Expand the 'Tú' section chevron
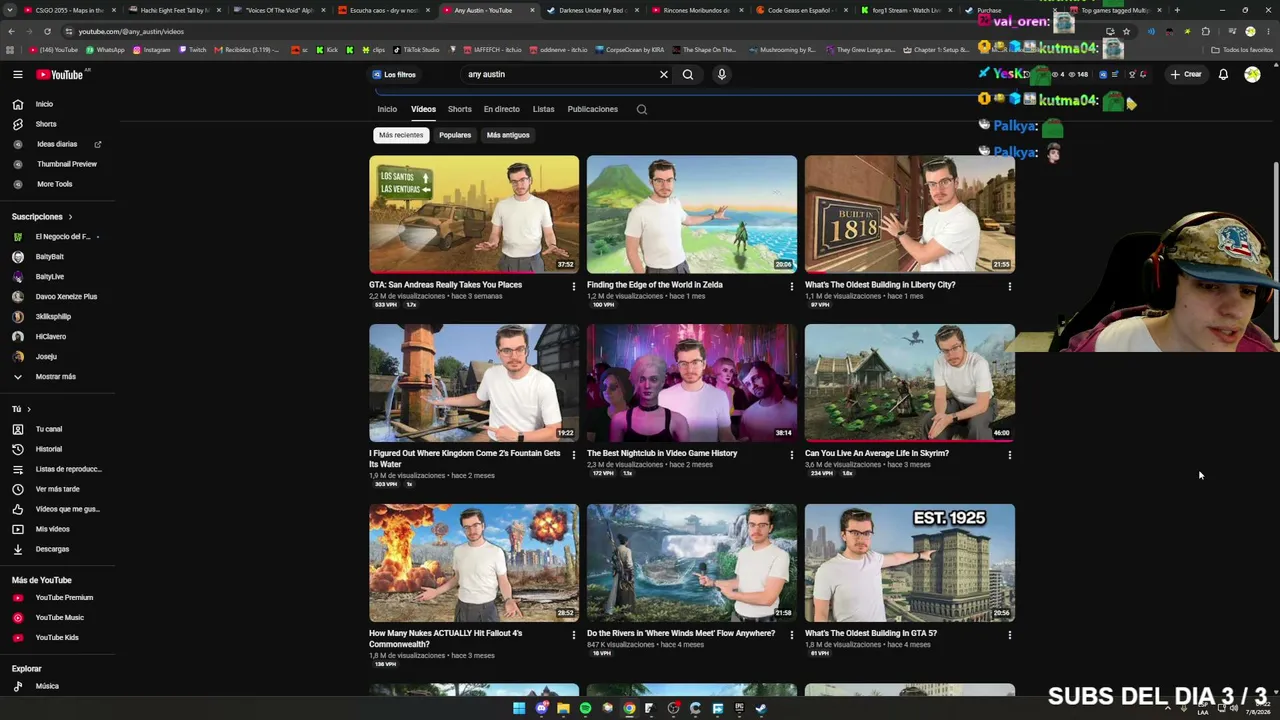The image size is (1280, 720). [x=29, y=409]
